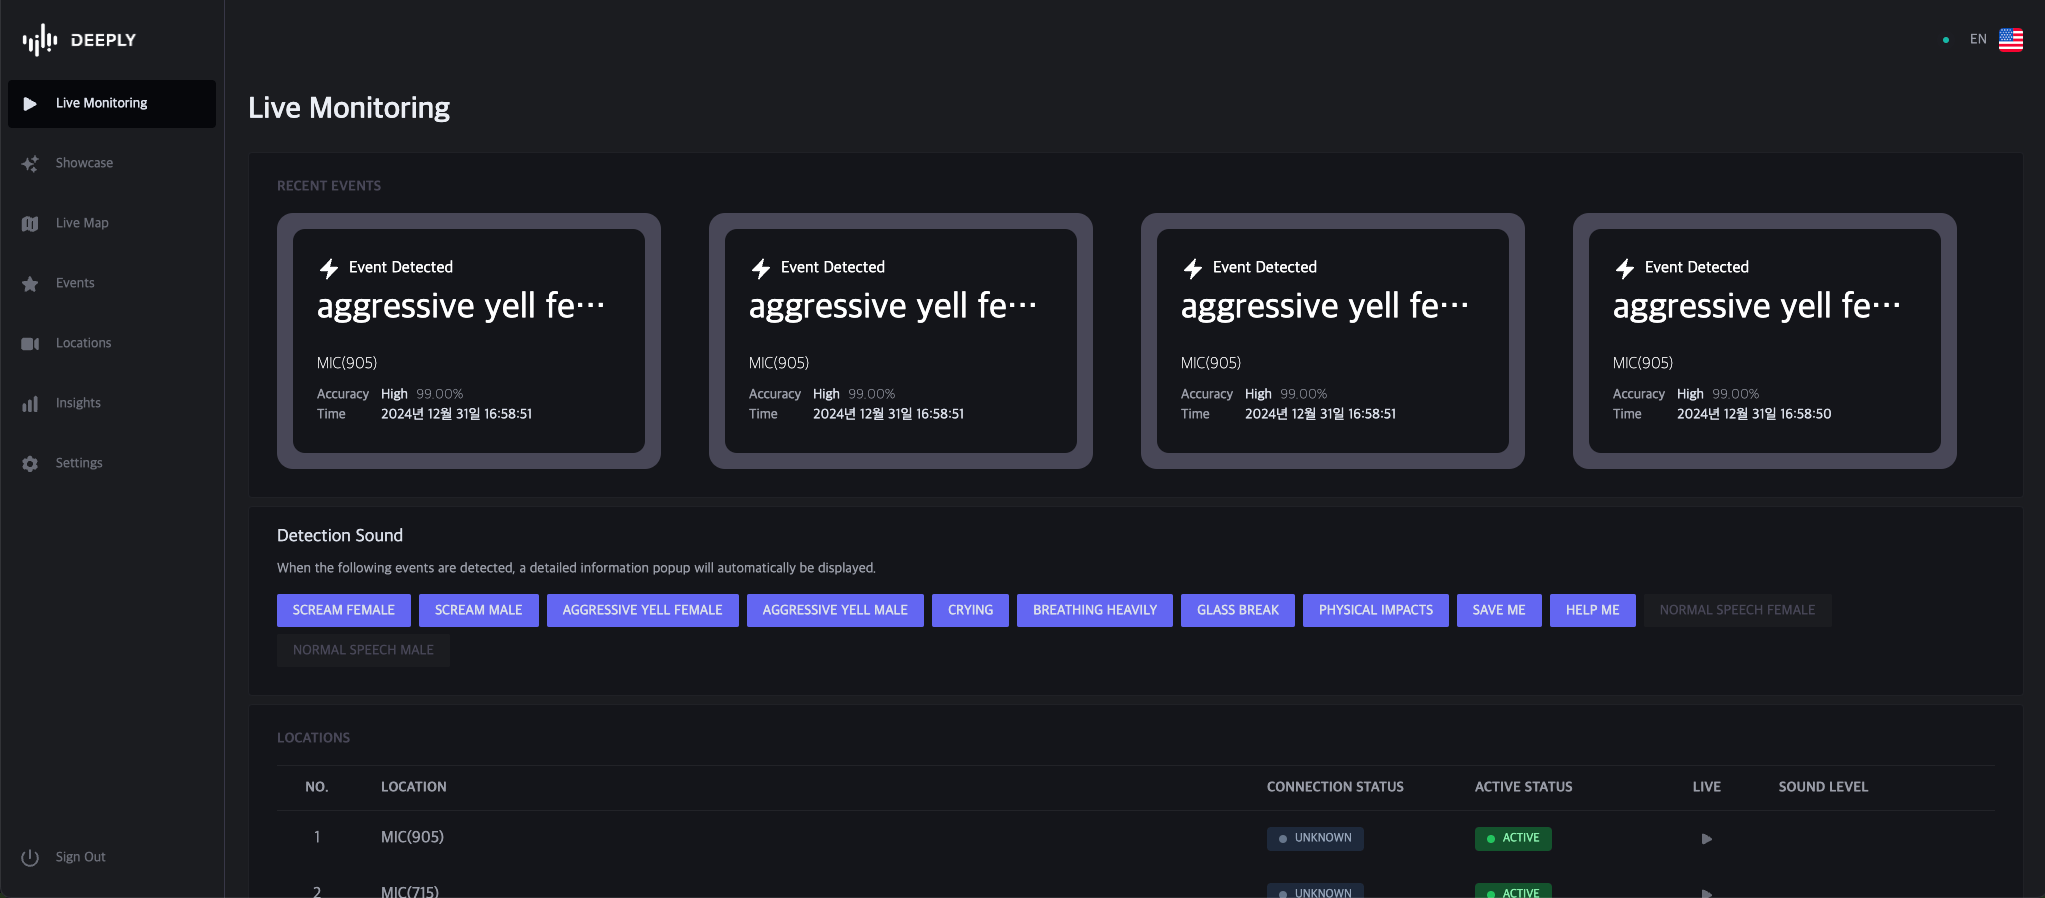The image size is (2045, 898).
Task: Click the Deeply logo icon
Action: pyautogui.click(x=40, y=40)
